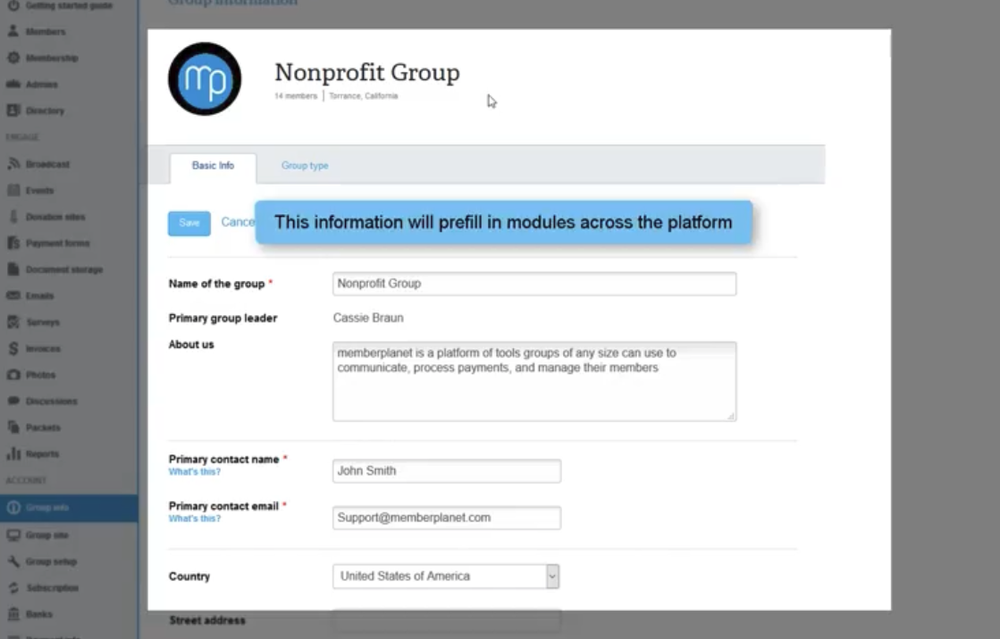Select the Group info circle icon

point(13,508)
